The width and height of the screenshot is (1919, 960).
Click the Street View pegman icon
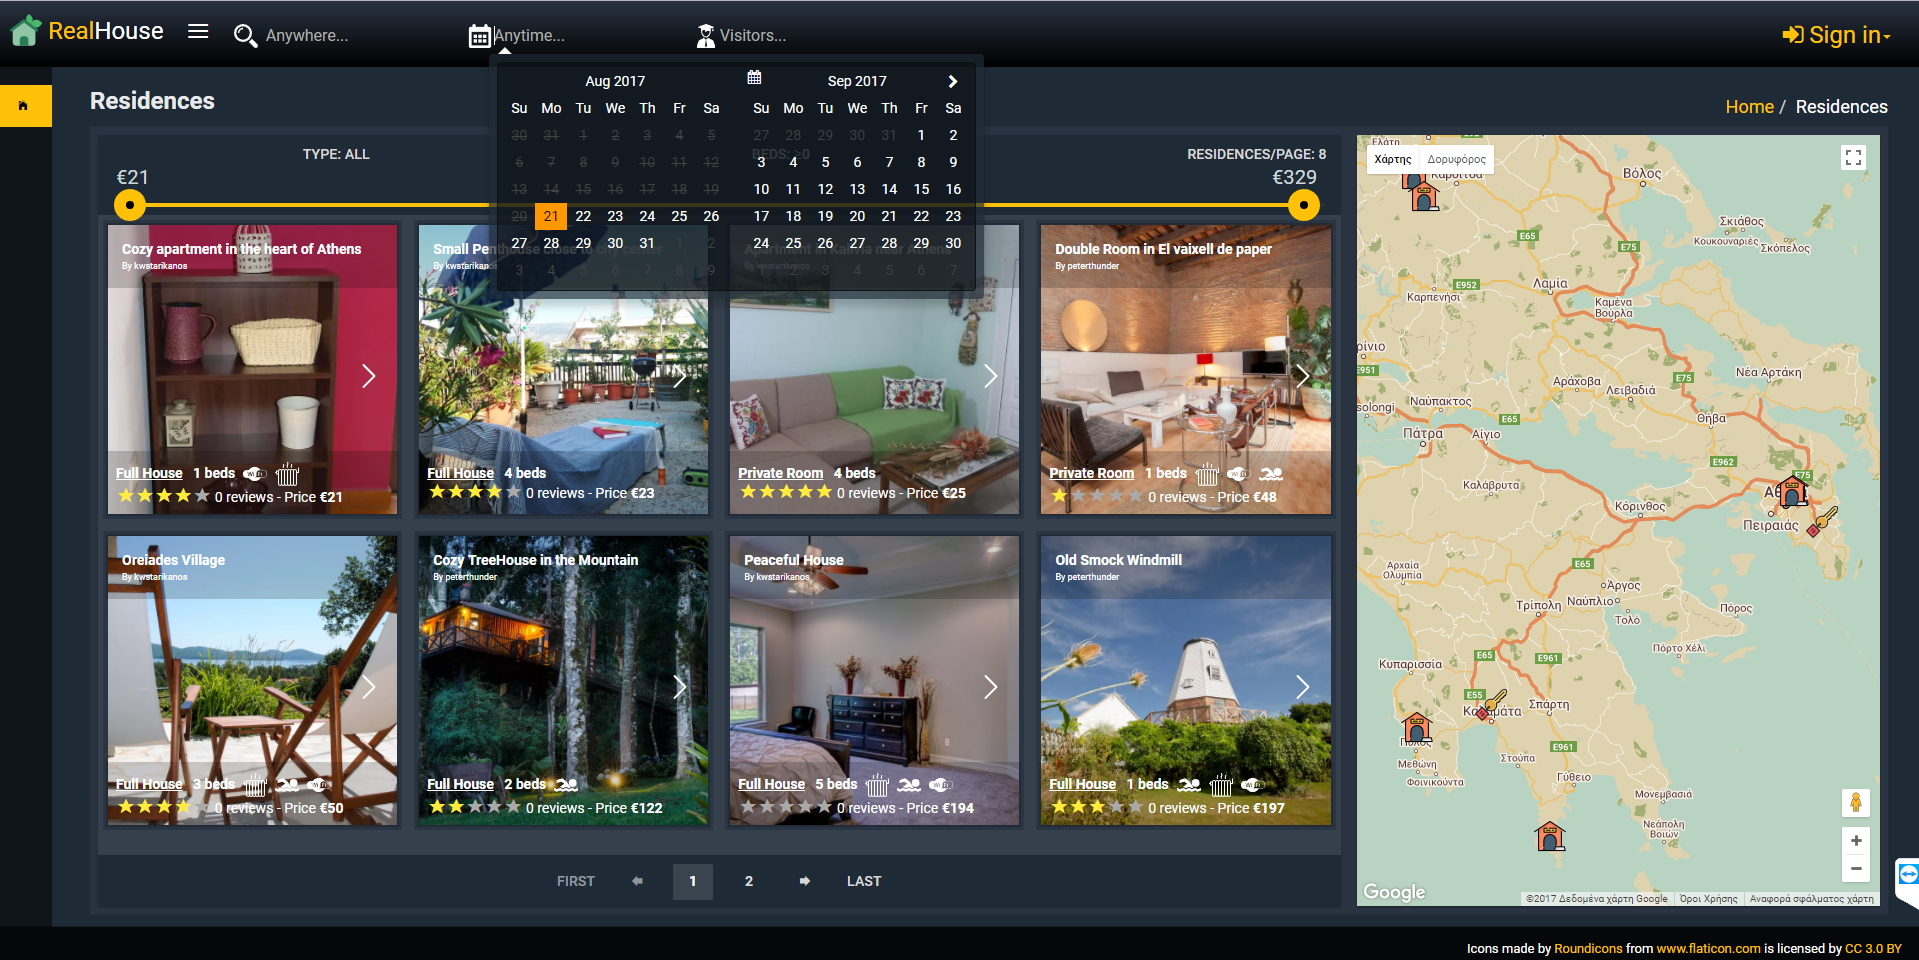pos(1856,802)
